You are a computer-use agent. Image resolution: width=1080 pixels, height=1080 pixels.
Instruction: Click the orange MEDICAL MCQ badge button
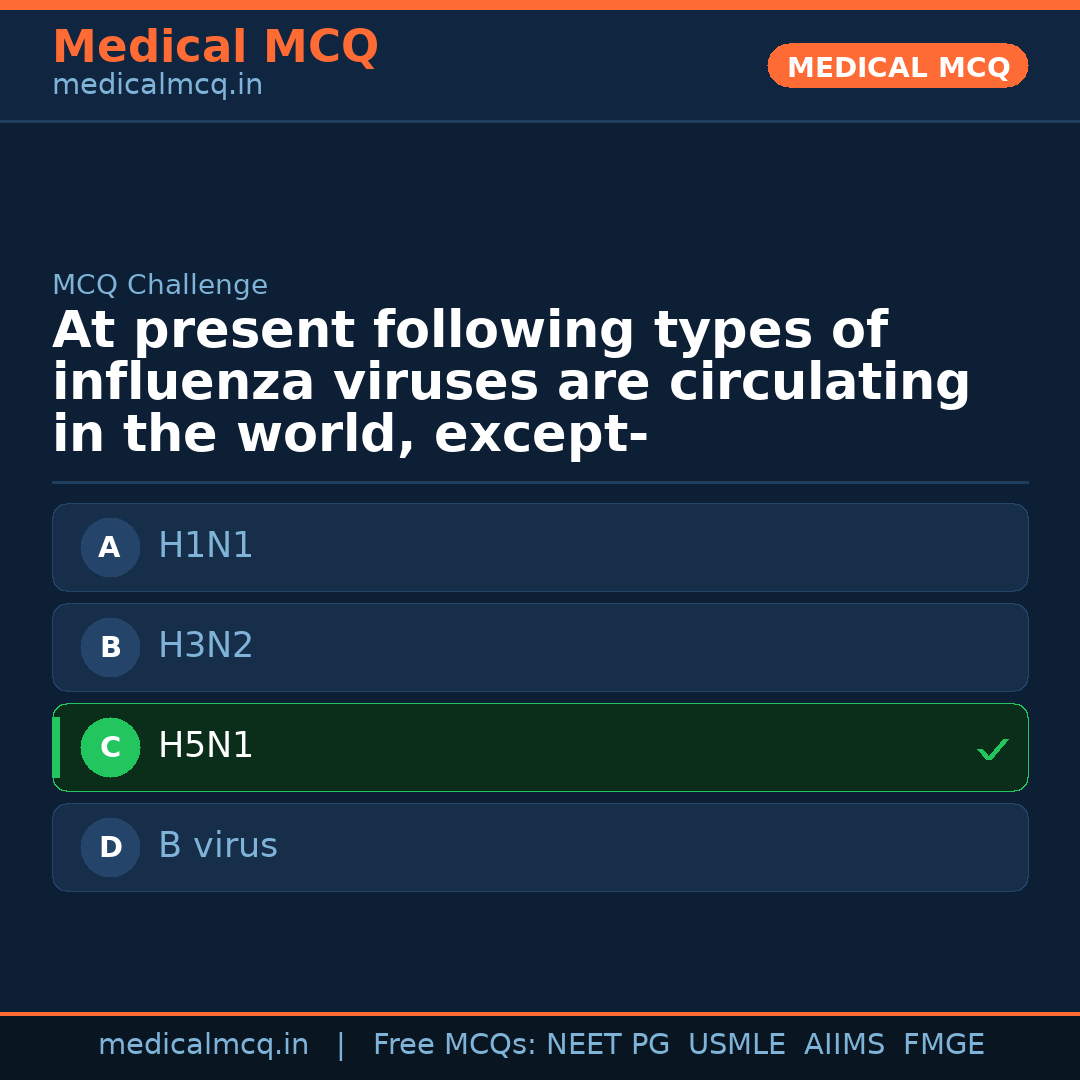(x=897, y=67)
